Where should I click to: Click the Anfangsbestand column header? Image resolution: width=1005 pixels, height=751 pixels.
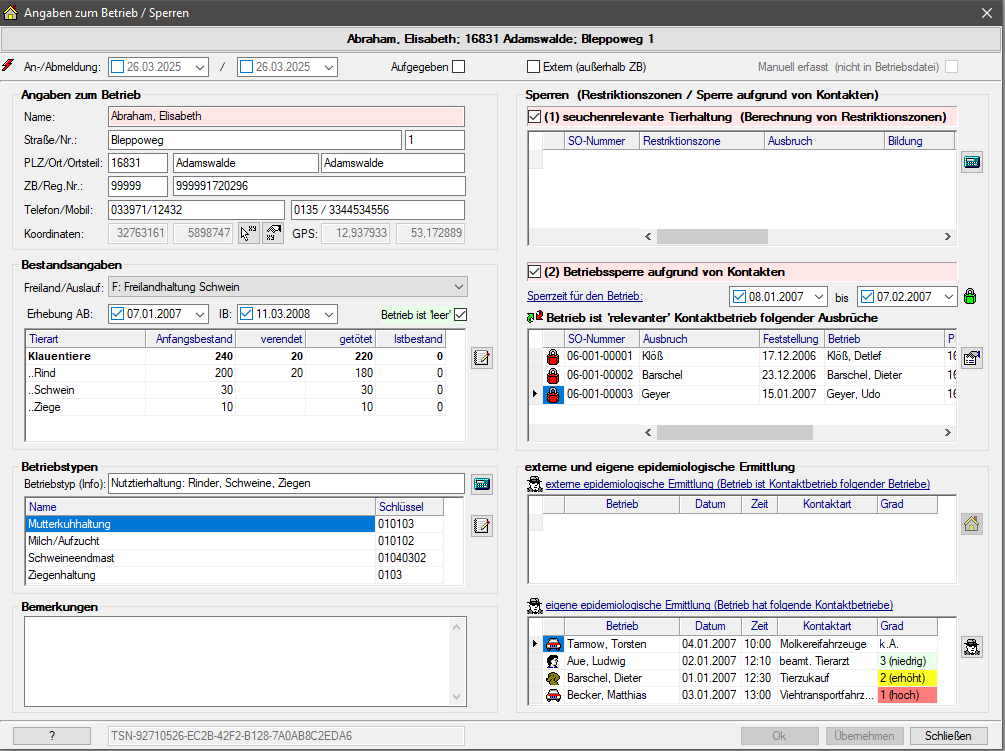[190, 339]
